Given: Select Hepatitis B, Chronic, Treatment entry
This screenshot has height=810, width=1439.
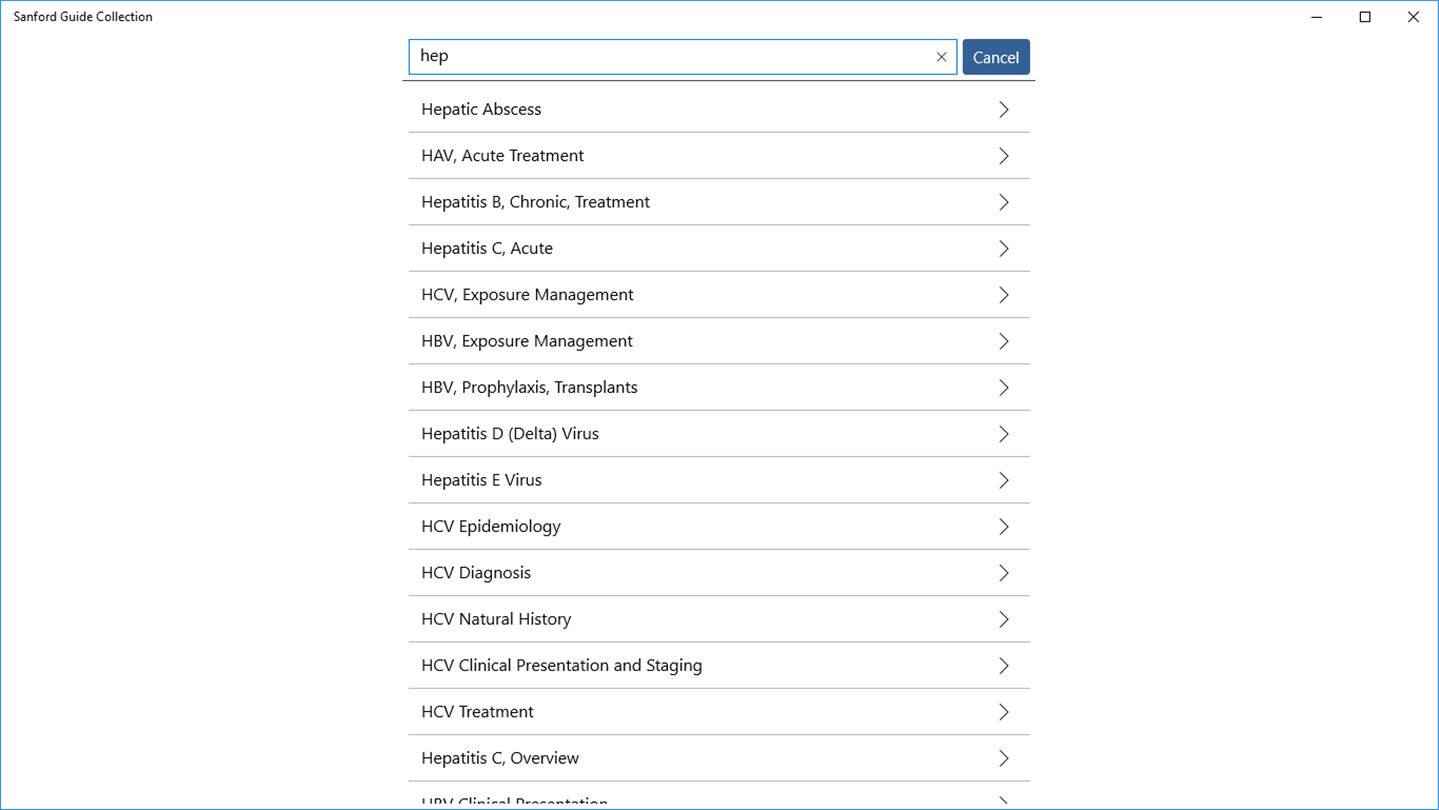Looking at the screenshot, I should [535, 202].
